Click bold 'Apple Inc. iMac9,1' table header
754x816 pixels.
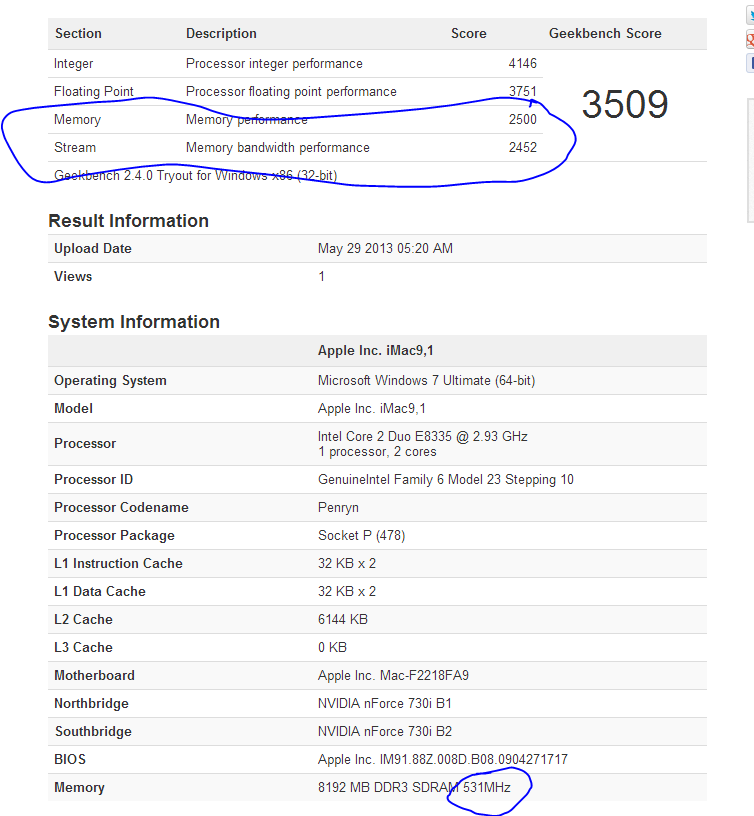click(x=376, y=351)
